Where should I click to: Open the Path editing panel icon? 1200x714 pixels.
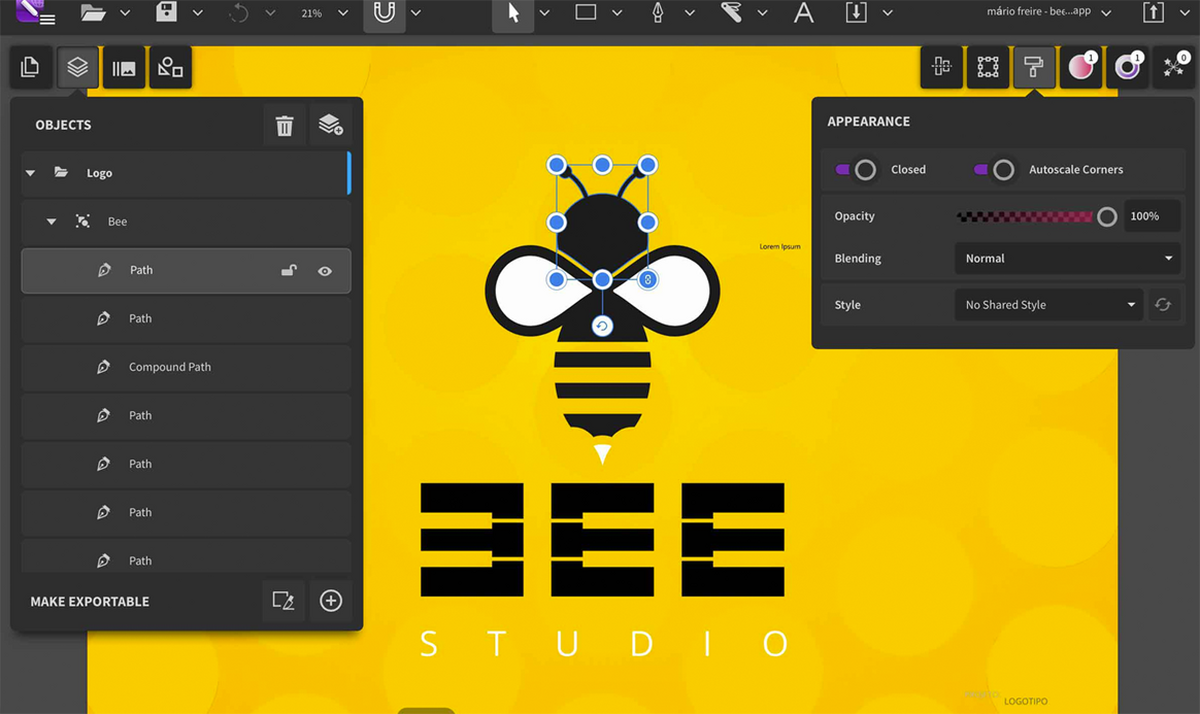(x=987, y=67)
